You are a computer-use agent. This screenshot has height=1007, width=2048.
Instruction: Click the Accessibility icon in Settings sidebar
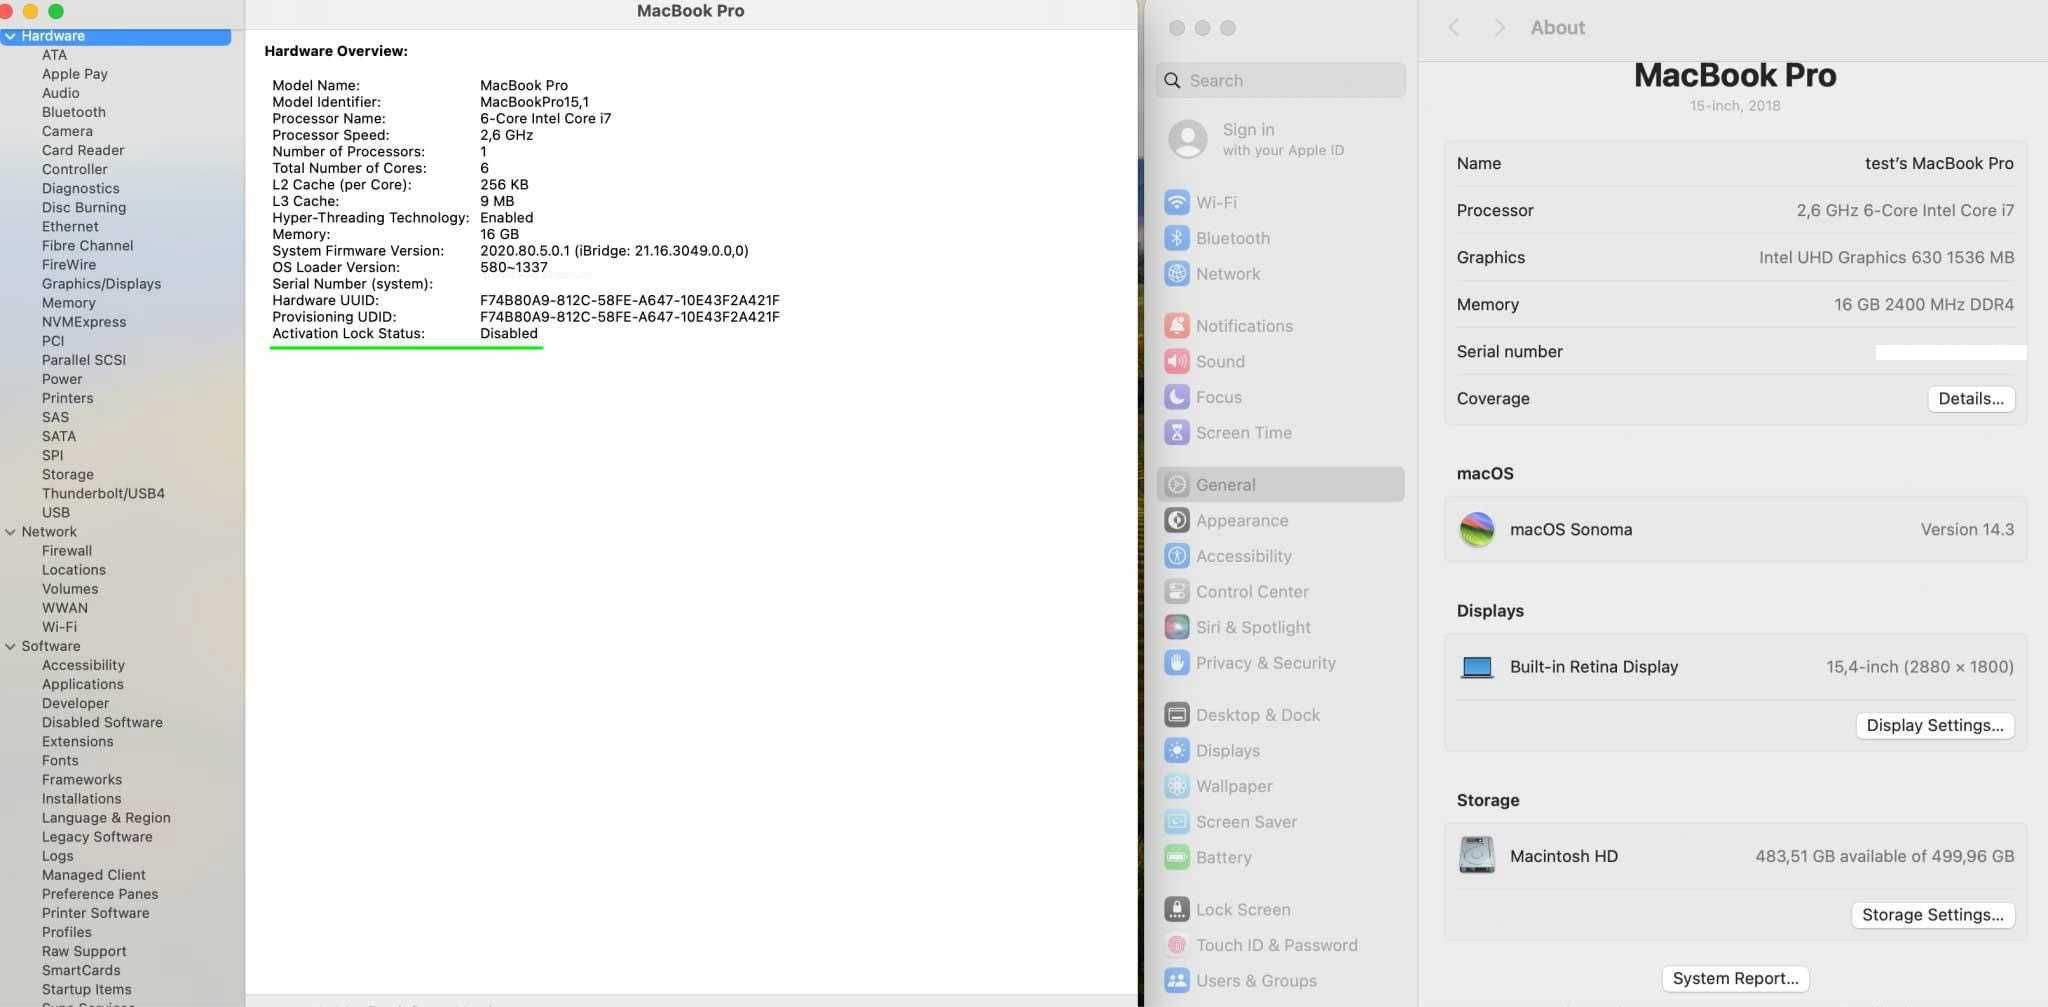click(1177, 556)
